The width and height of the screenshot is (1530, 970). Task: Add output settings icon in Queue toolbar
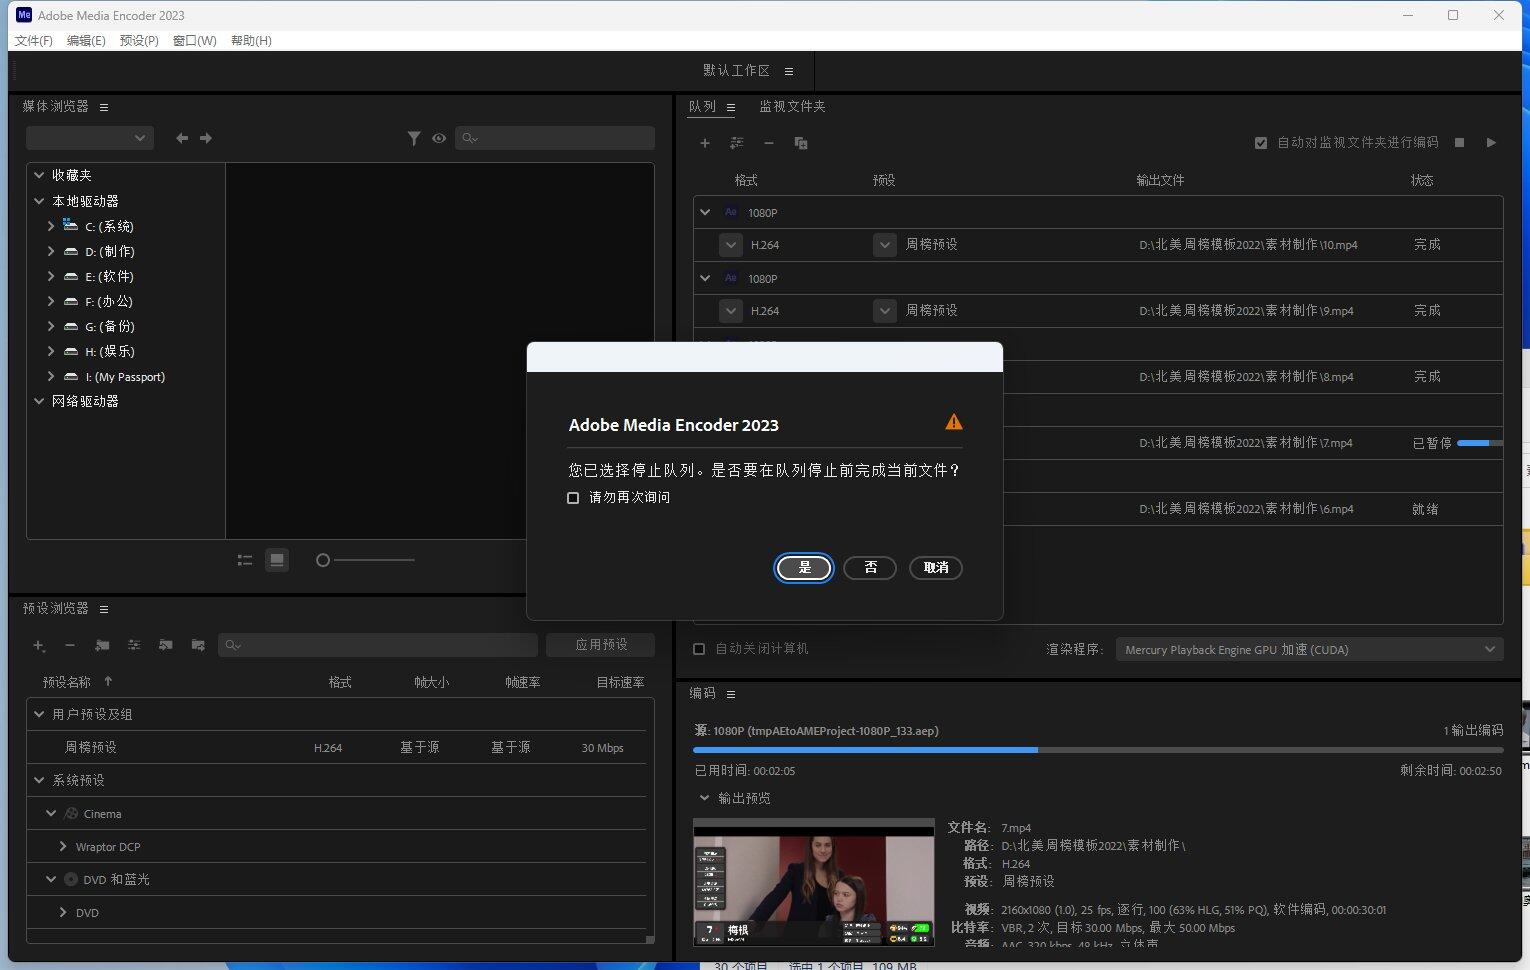(x=737, y=143)
